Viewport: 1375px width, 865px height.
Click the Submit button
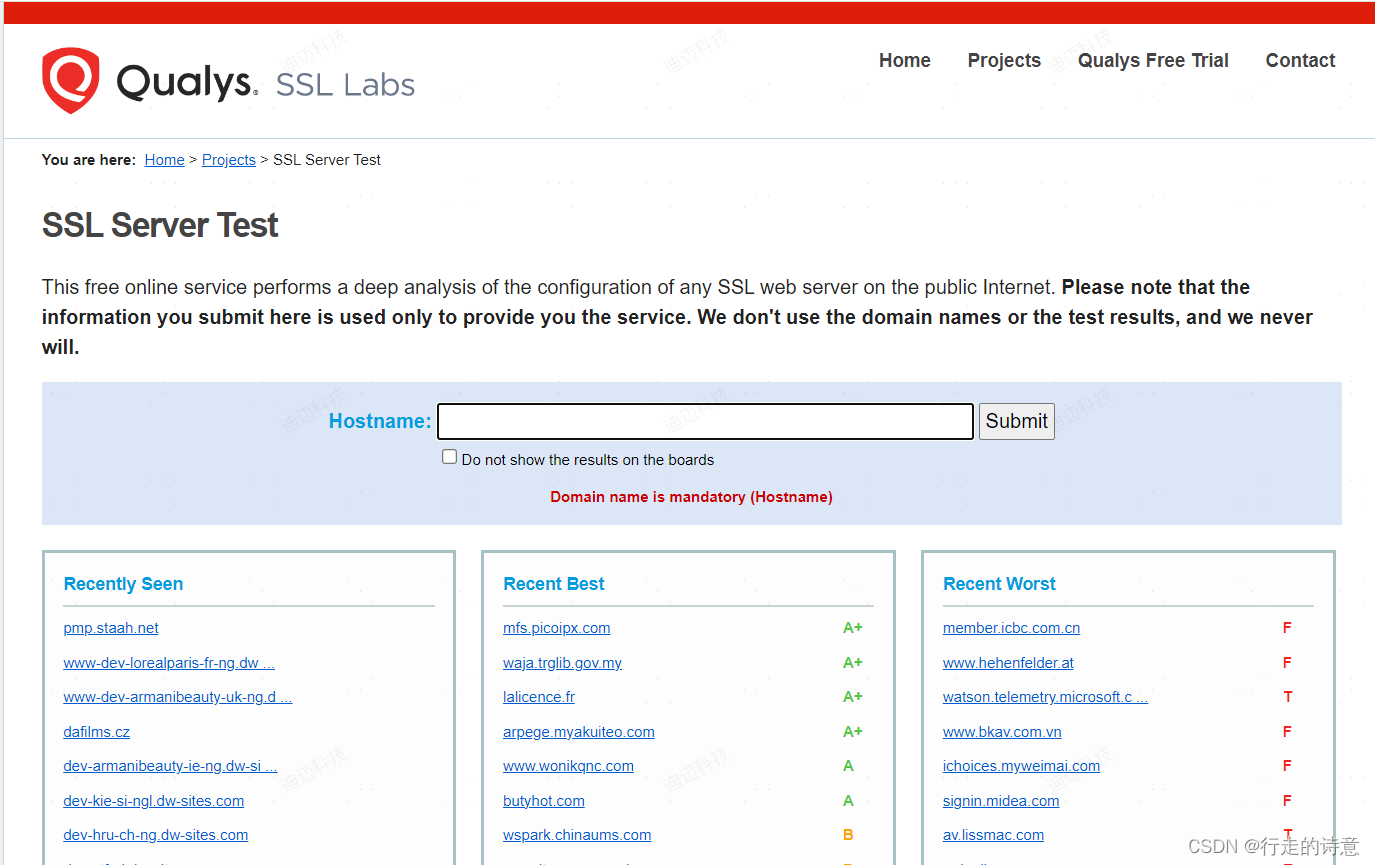[1016, 421]
